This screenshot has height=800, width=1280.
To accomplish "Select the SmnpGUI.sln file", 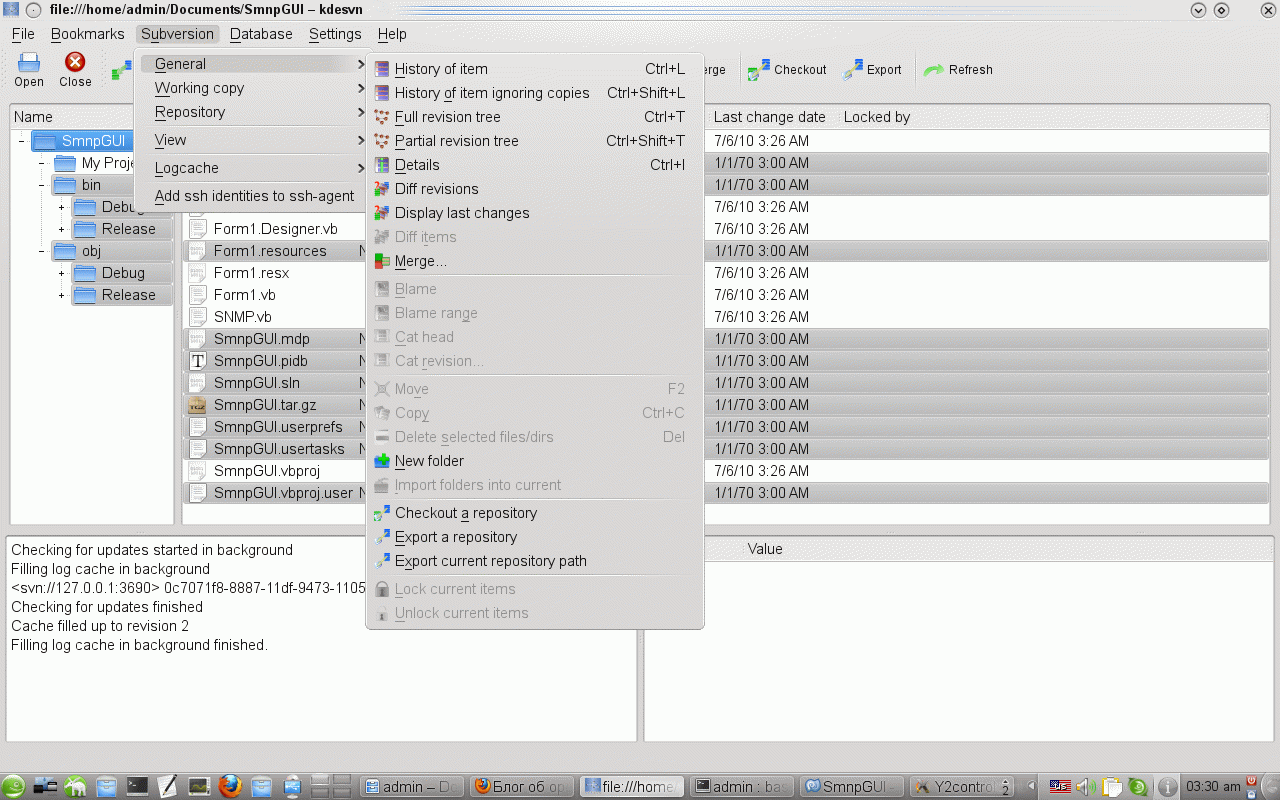I will tap(257, 383).
